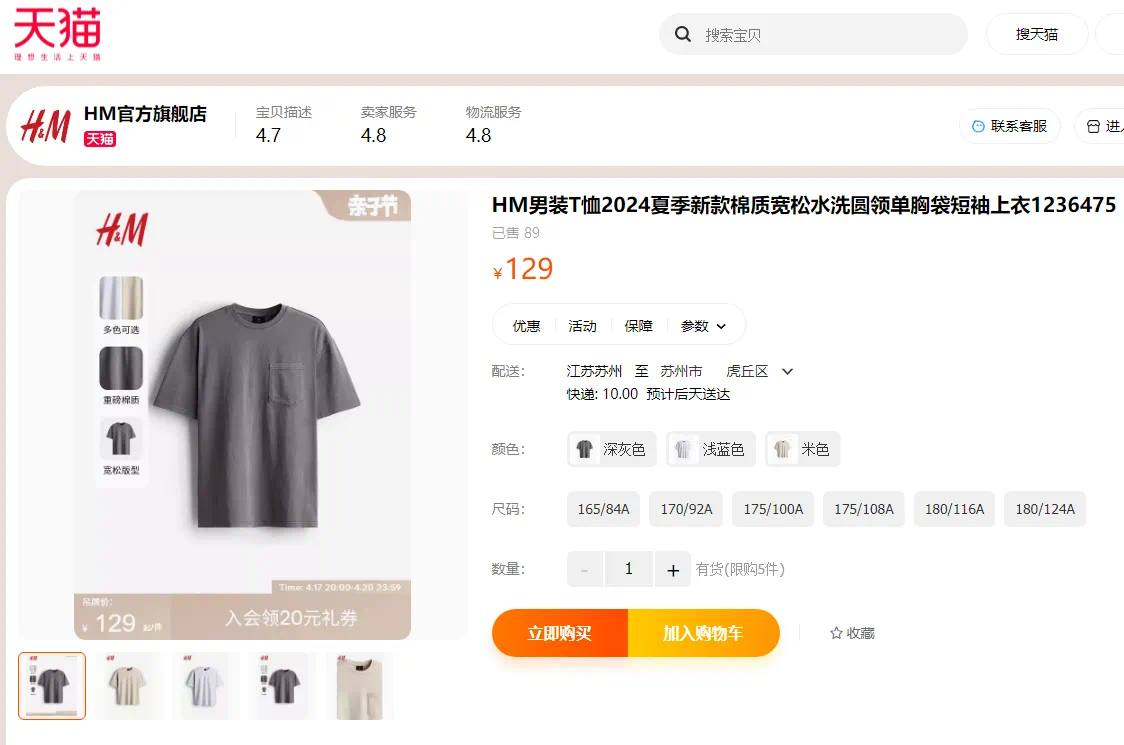Decrease quantity with minus button

tap(585, 569)
